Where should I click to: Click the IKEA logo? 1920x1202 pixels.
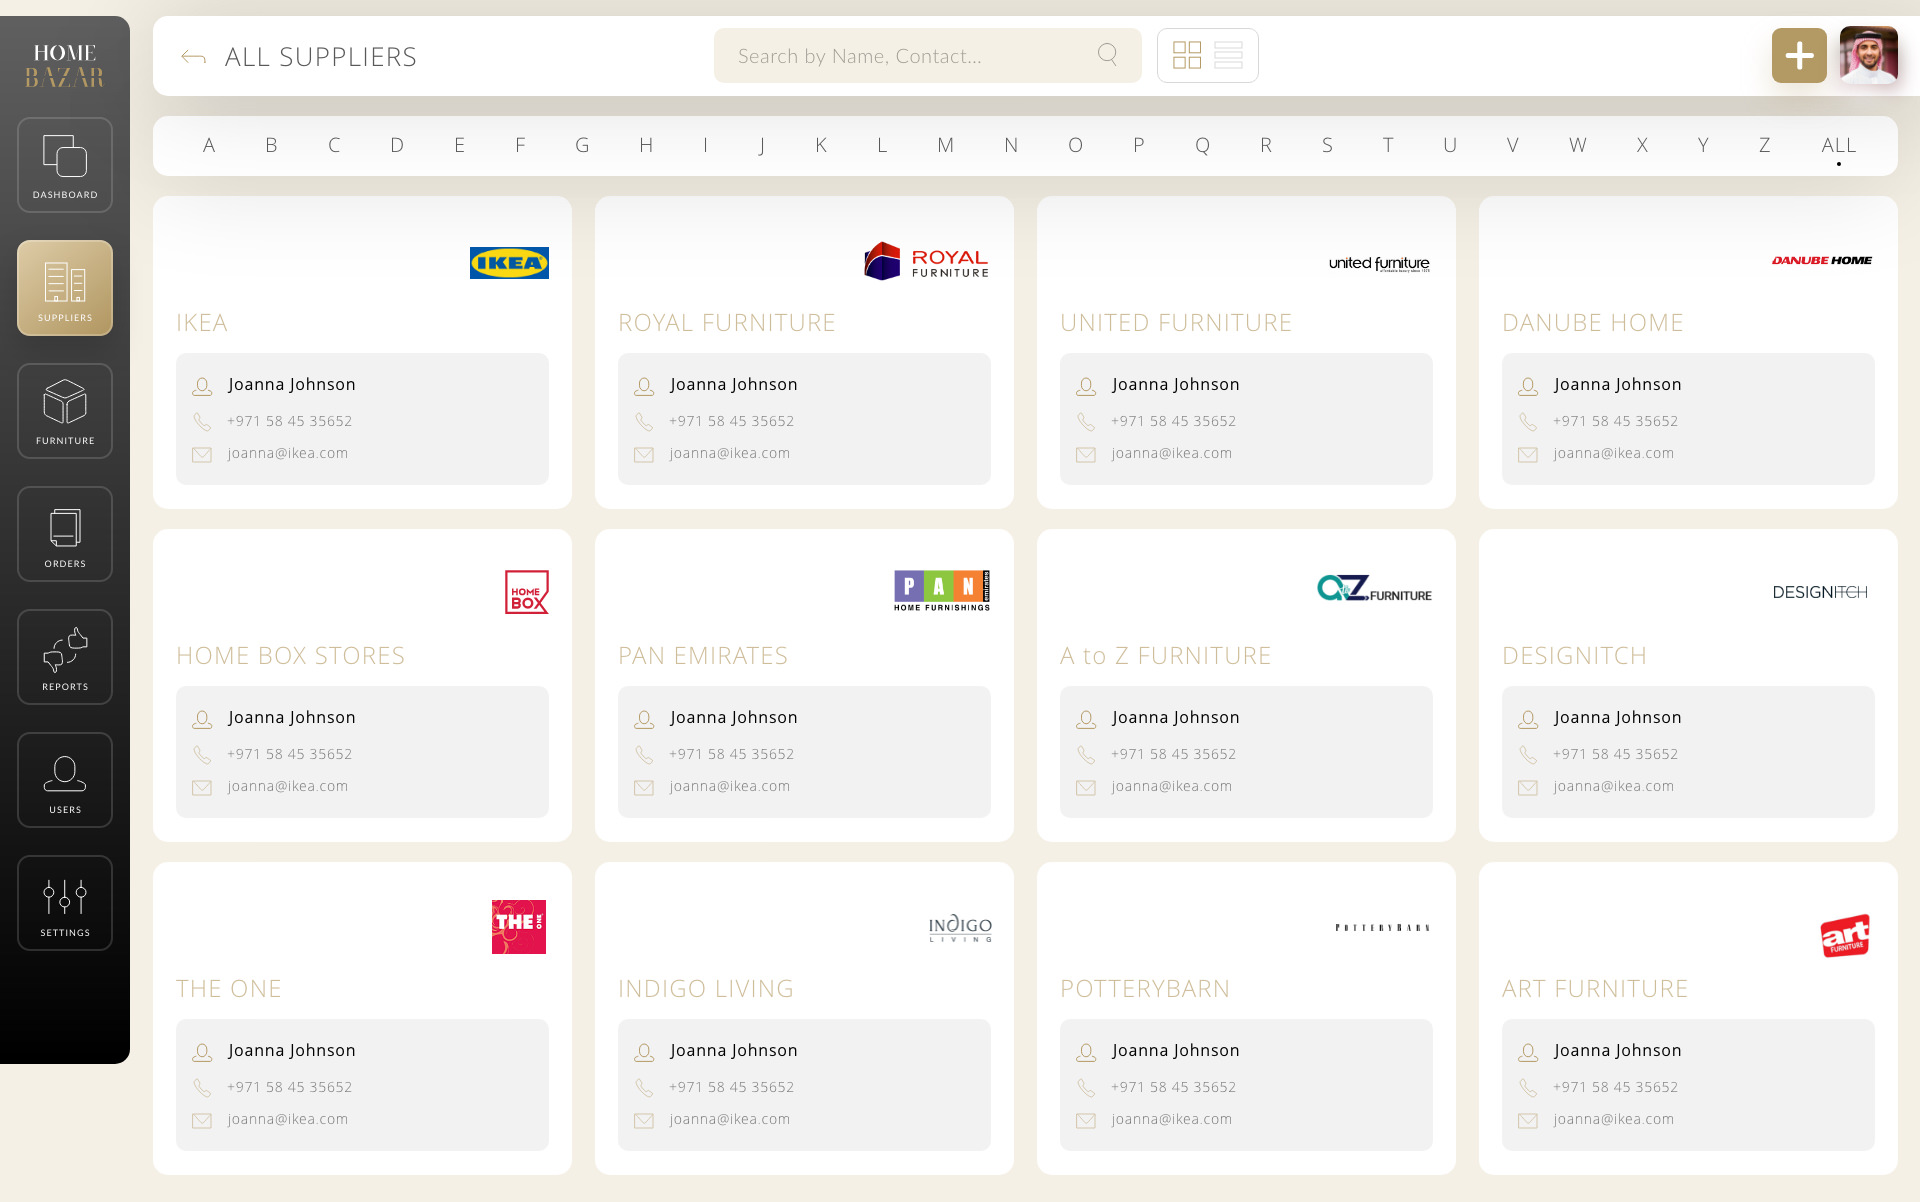pyautogui.click(x=509, y=262)
